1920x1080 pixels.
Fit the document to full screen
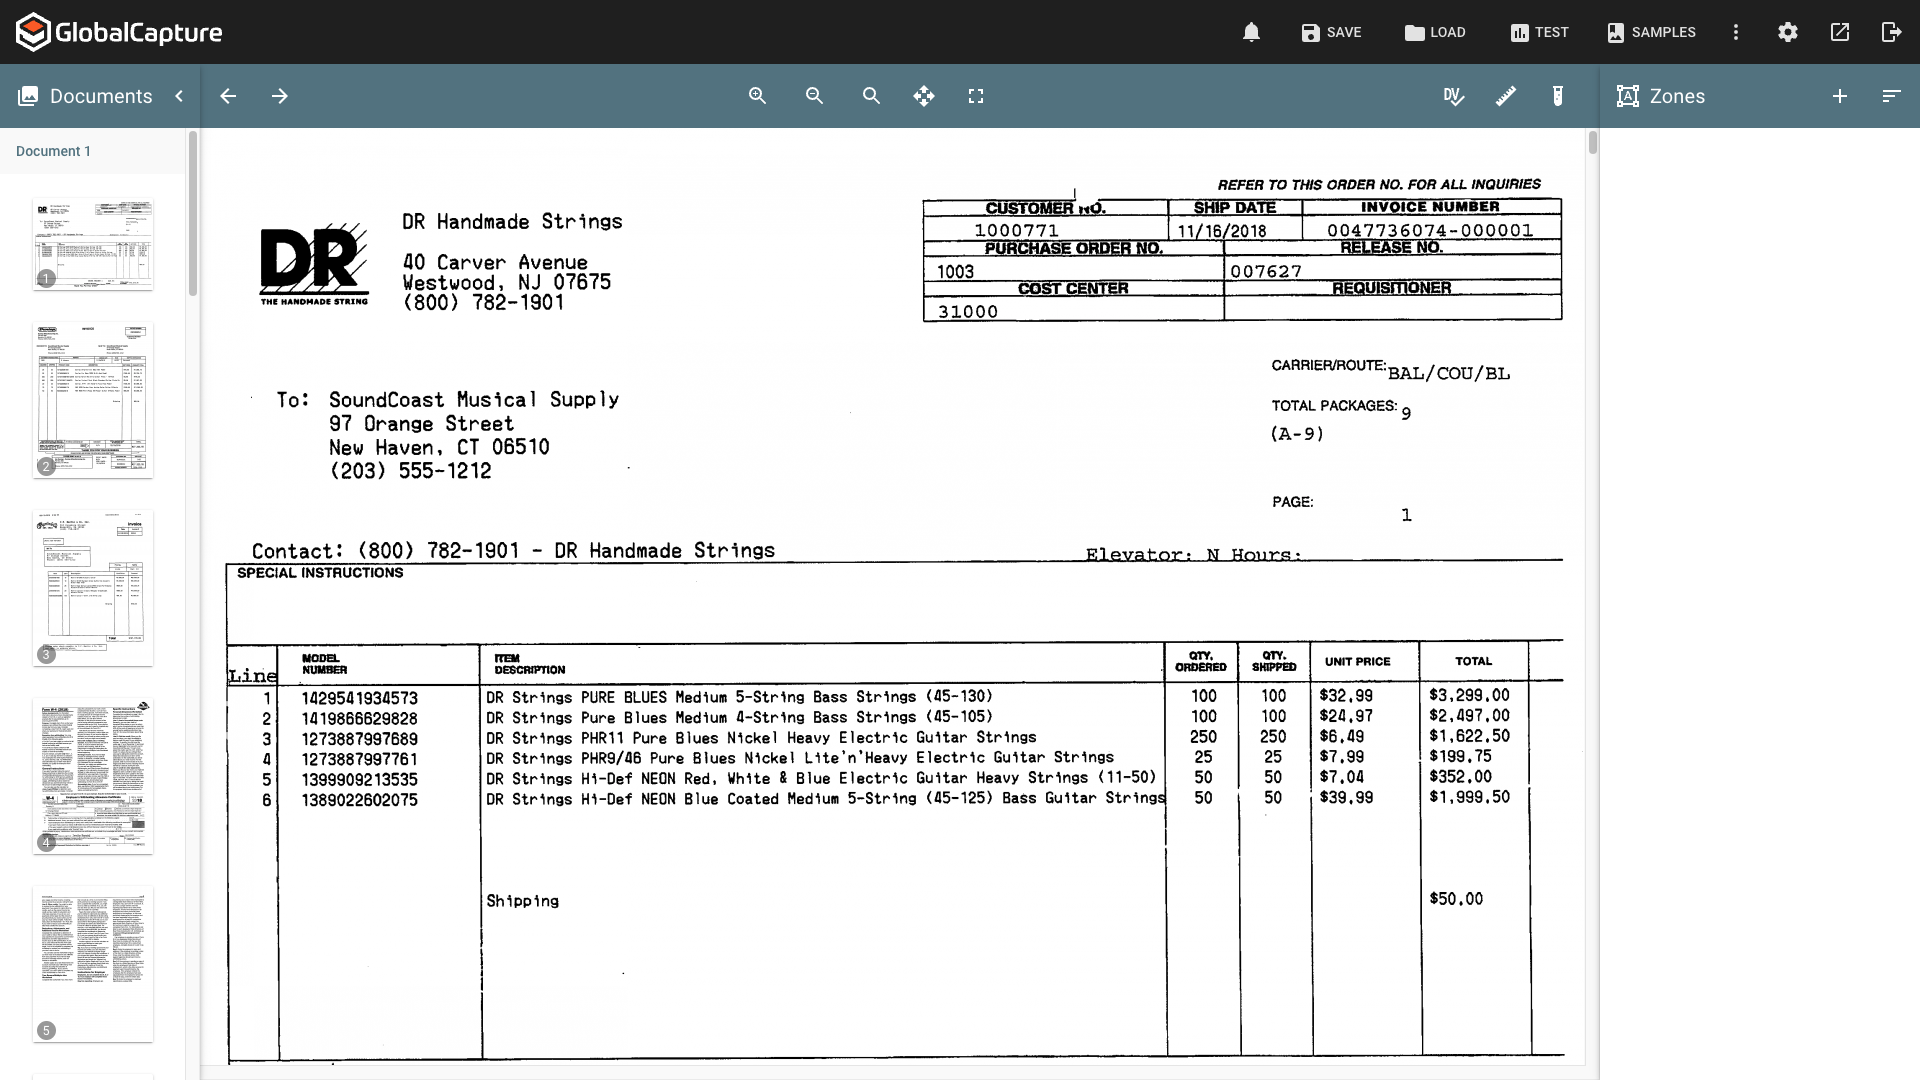[976, 96]
